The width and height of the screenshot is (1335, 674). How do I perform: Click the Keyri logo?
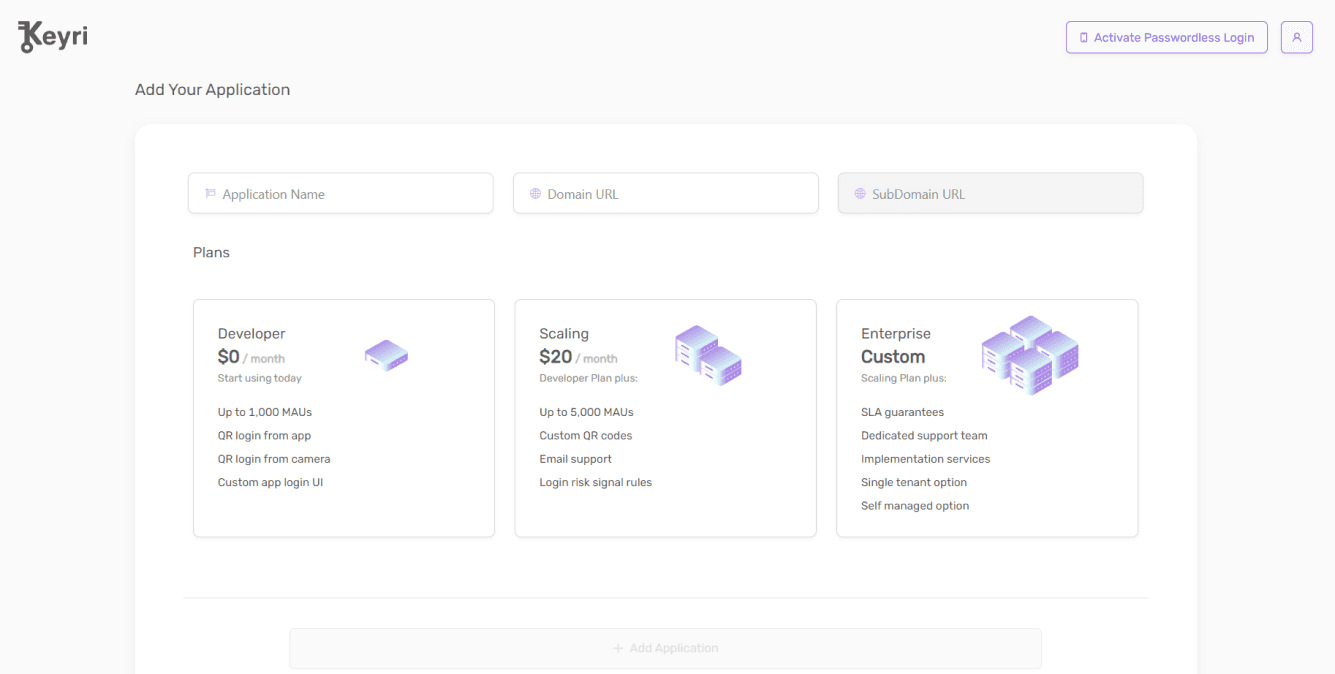pyautogui.click(x=53, y=37)
